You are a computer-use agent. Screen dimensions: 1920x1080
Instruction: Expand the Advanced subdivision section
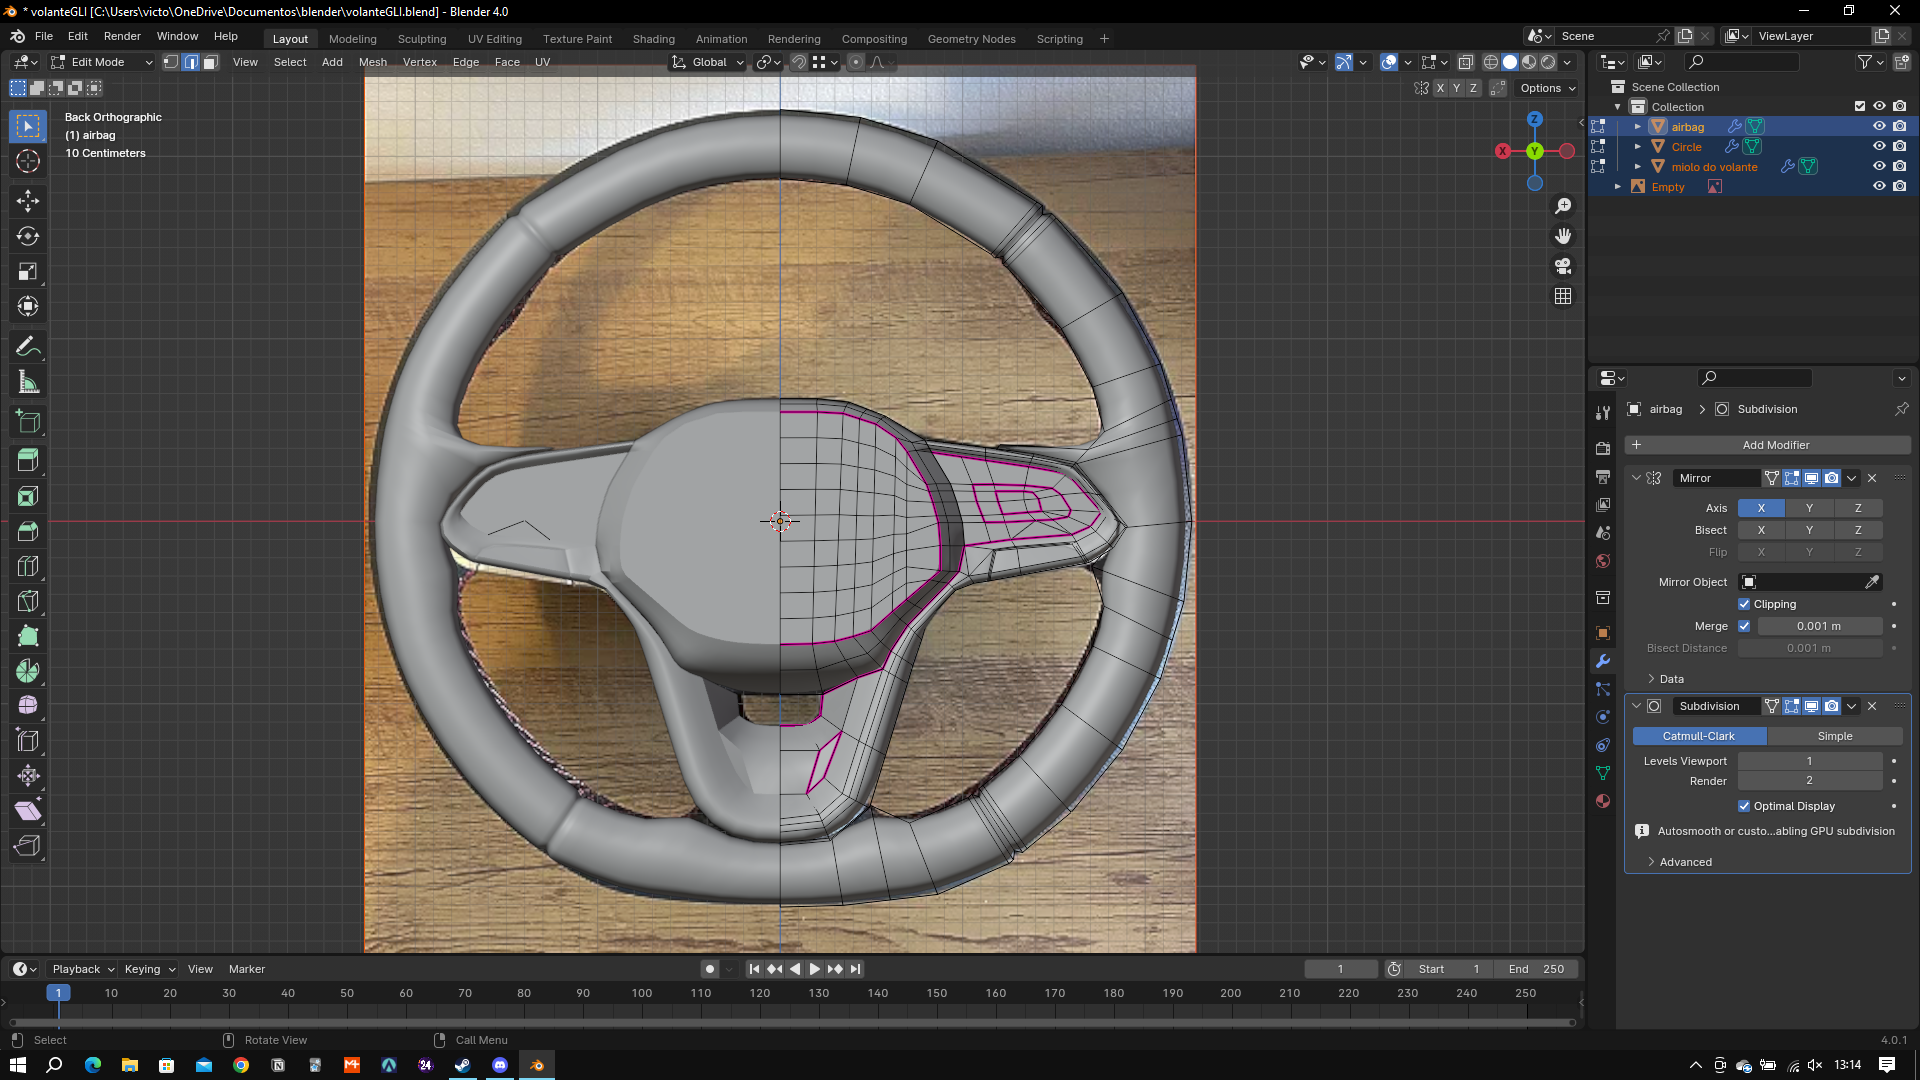tap(1685, 862)
